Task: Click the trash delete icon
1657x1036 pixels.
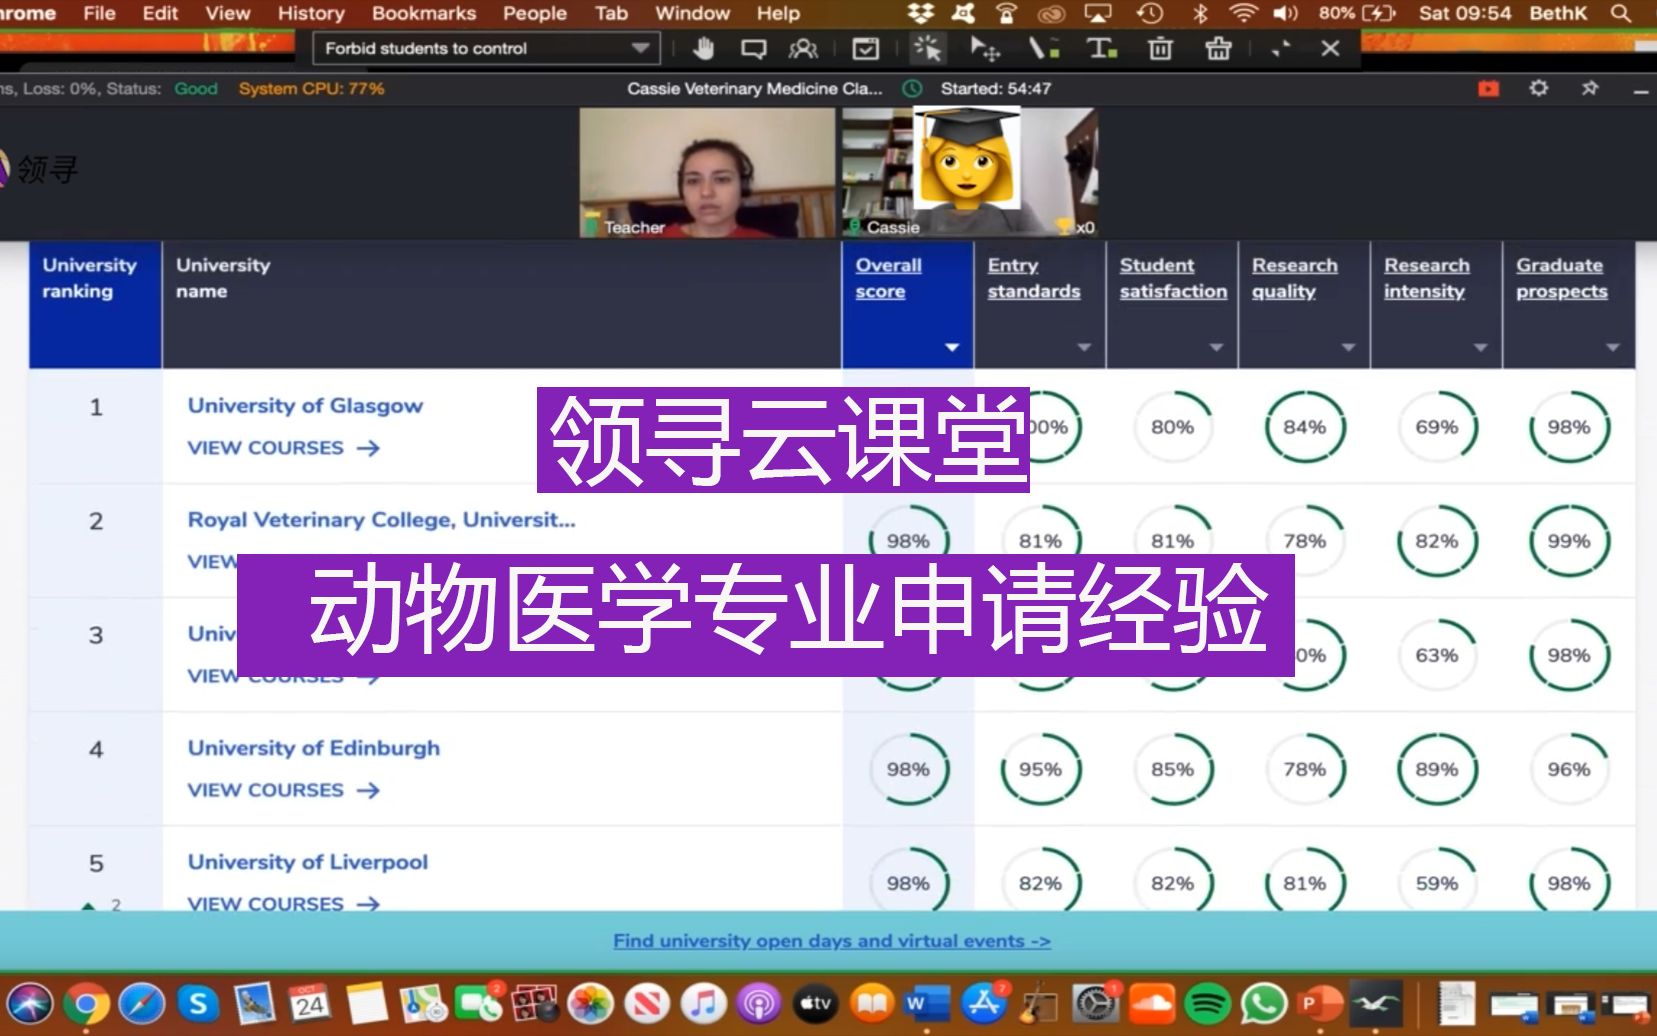Action: (x=1160, y=48)
